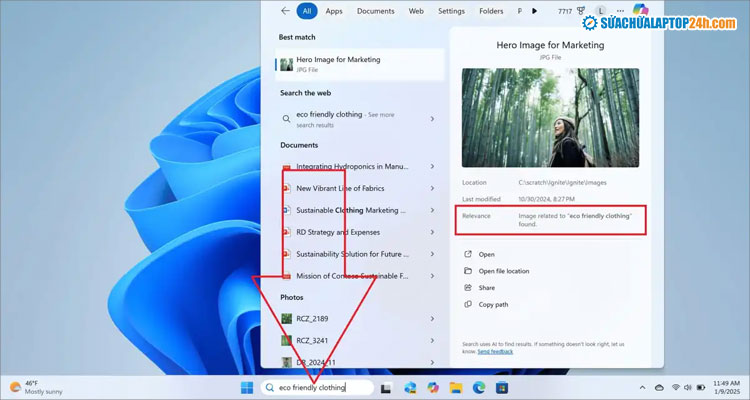Expand the RCZ_3241 photo chevron
750x400 pixels.
[432, 341]
